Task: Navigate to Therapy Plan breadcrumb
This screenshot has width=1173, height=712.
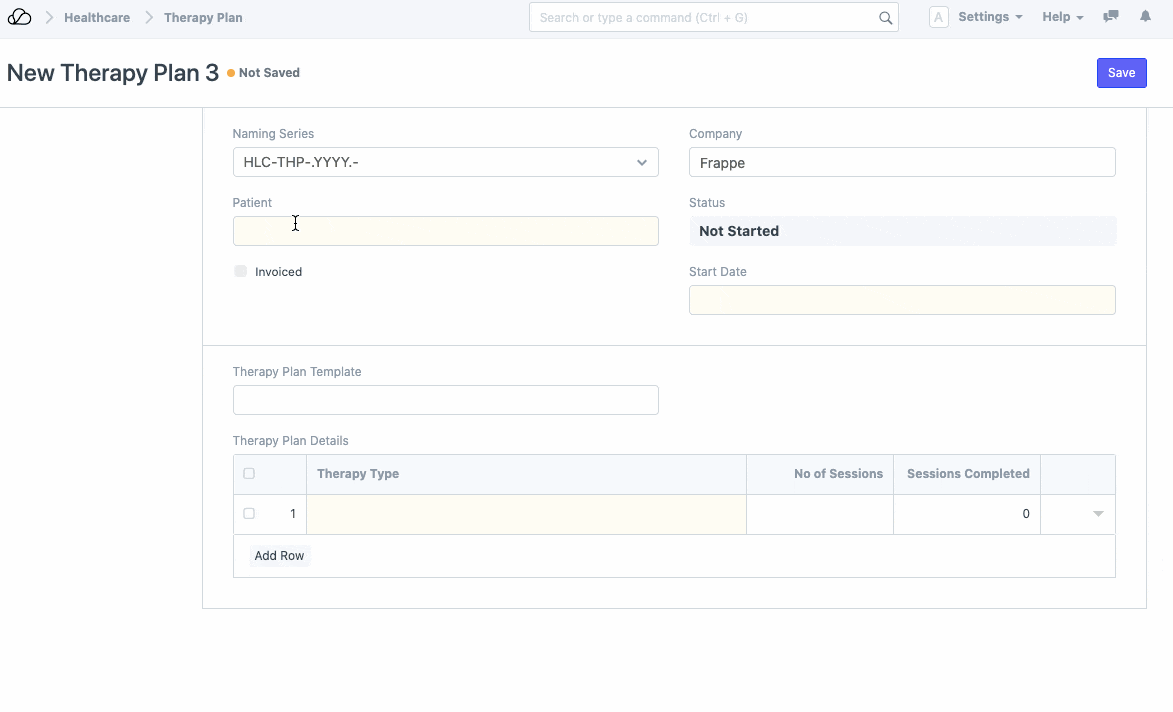Action: (x=203, y=17)
